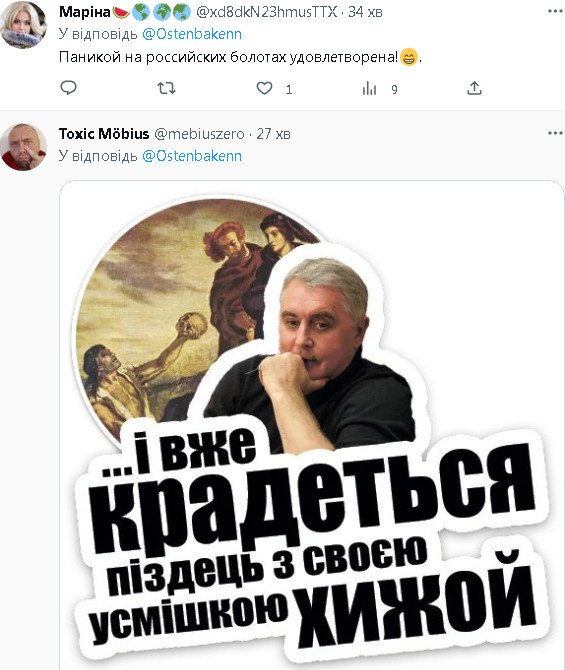The height and width of the screenshot is (670, 565).
Task: Retweet Маріна's tweet
Action: [166, 88]
